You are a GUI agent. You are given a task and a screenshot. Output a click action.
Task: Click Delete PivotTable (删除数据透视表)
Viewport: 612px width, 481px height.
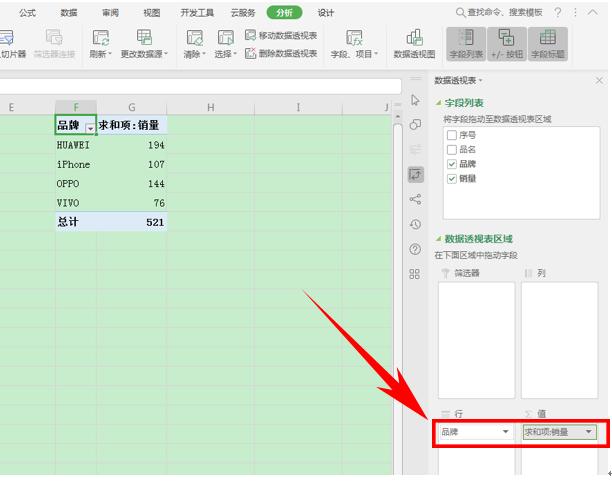click(x=281, y=53)
